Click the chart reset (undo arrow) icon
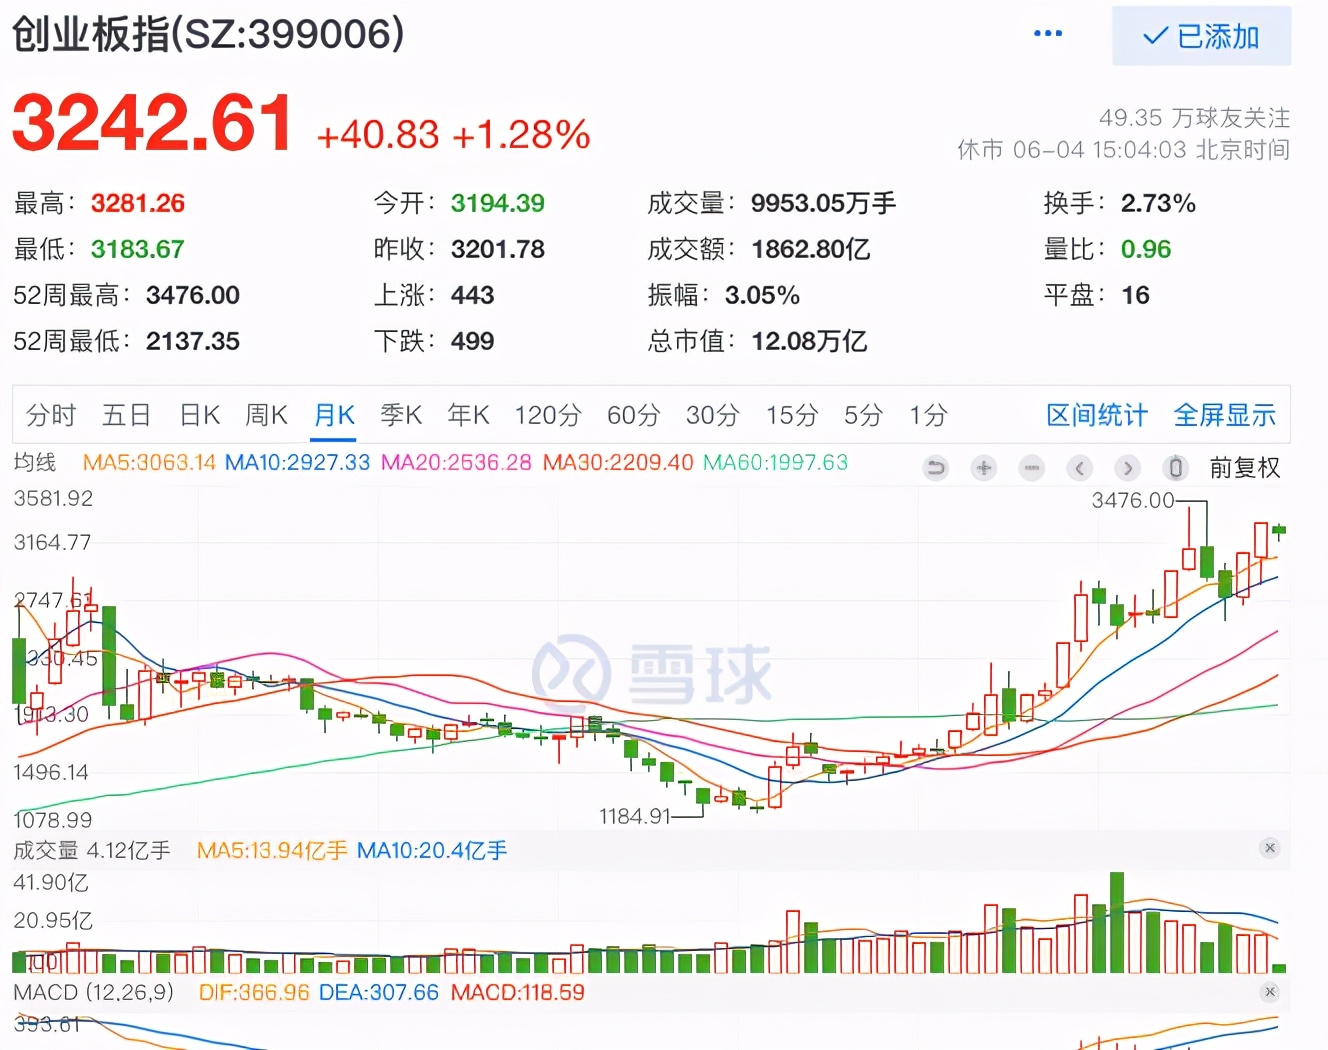Viewport: 1328px width, 1050px height. coord(936,468)
